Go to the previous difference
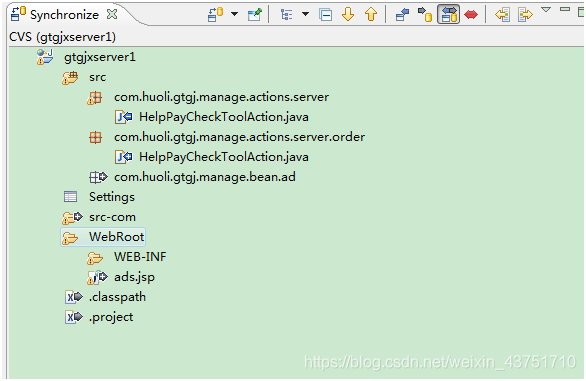Screen dimensions: 586x381 (371, 15)
